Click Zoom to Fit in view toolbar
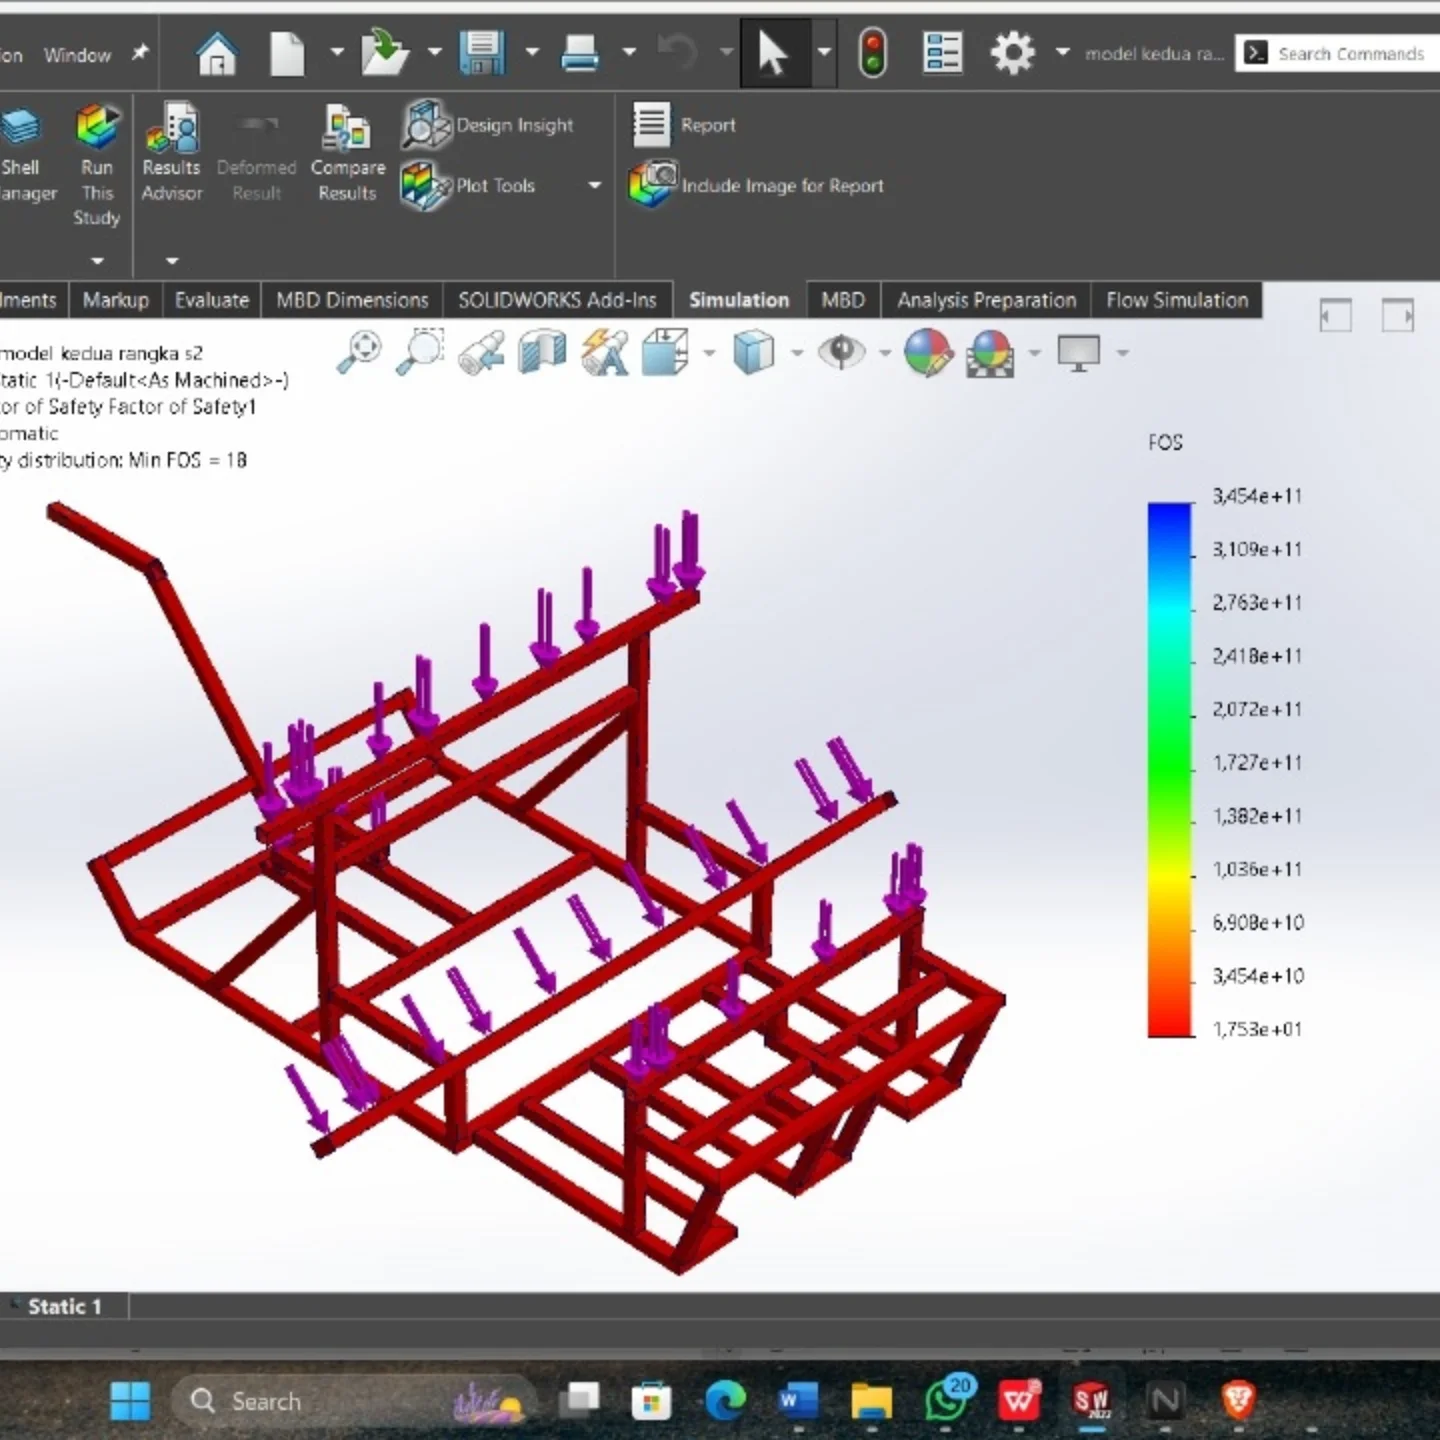The image size is (1440, 1440). (x=358, y=352)
